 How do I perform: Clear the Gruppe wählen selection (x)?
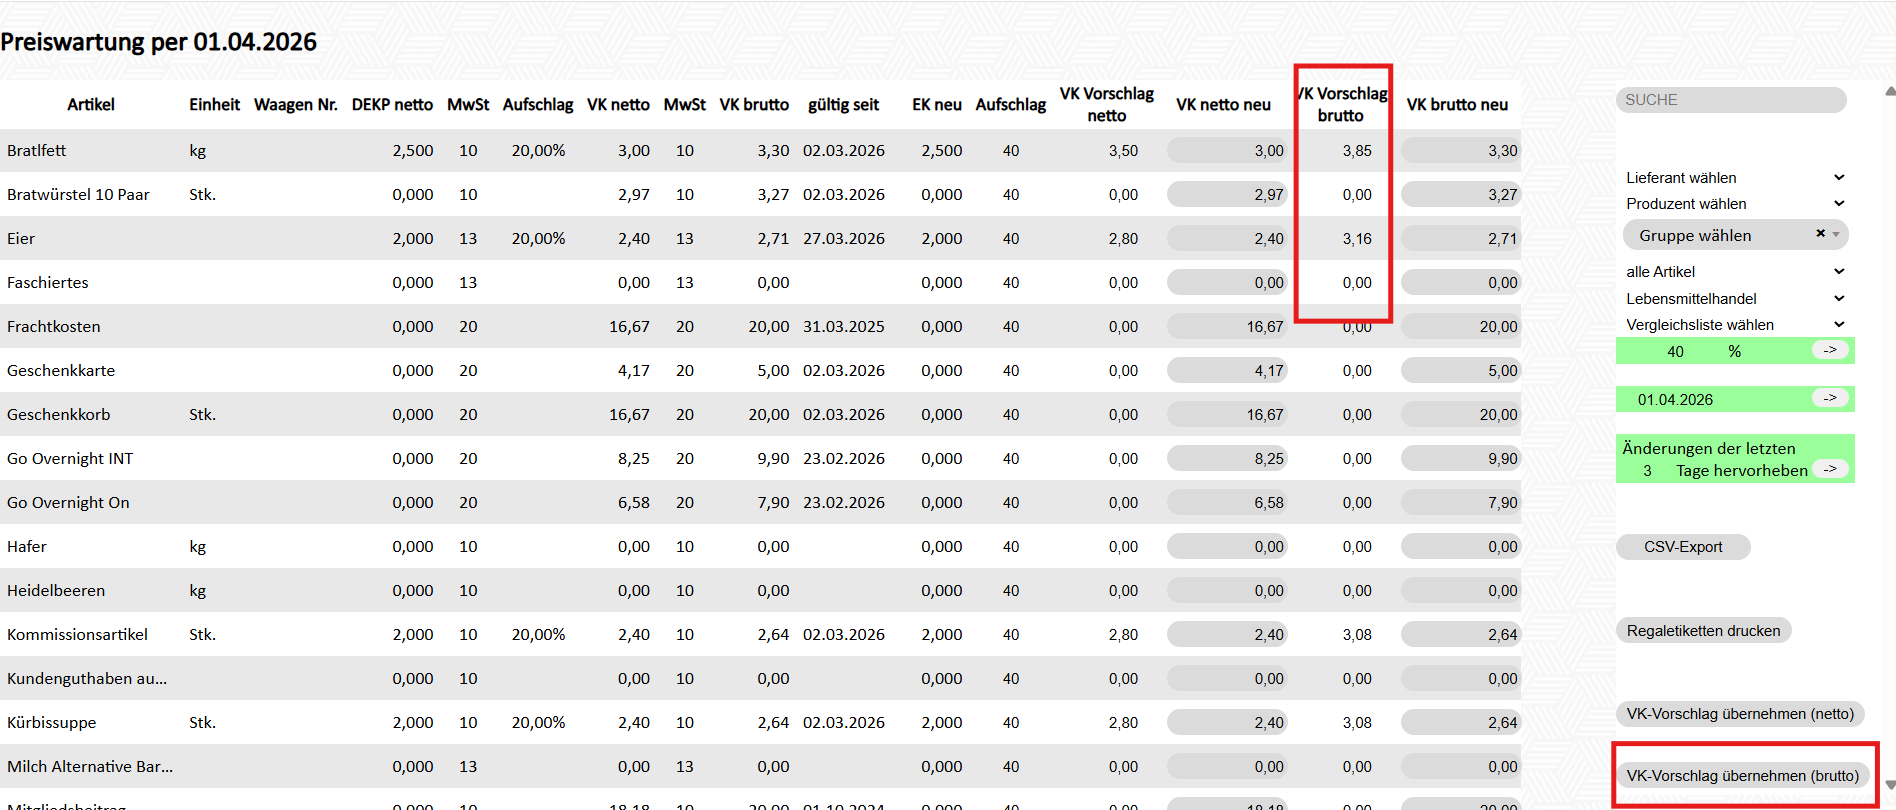pos(1820,234)
